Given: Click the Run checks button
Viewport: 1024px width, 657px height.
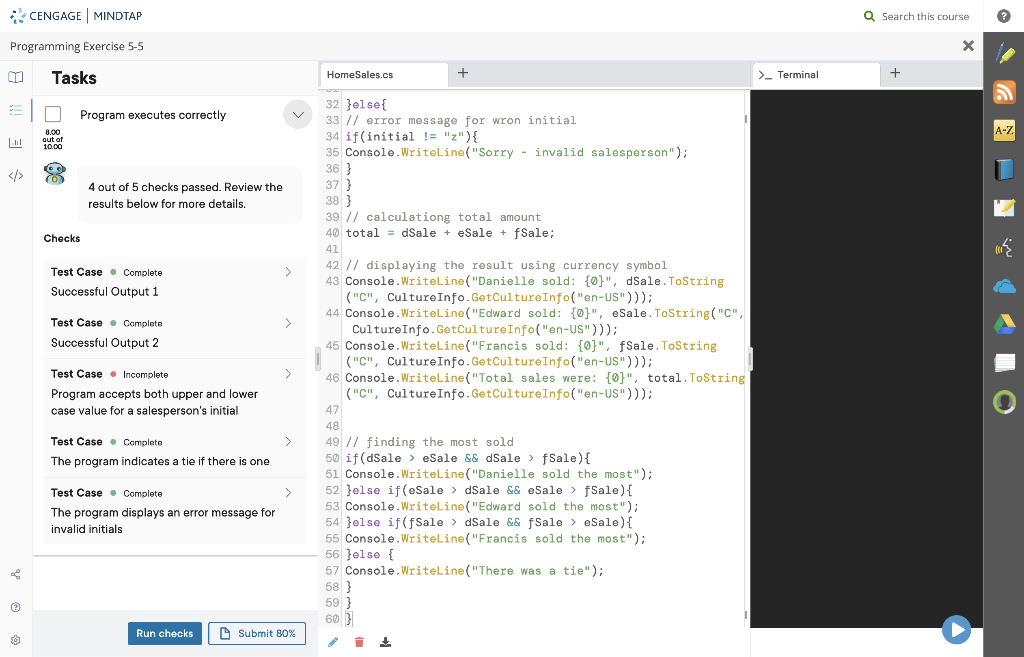Looking at the screenshot, I should pos(164,633).
